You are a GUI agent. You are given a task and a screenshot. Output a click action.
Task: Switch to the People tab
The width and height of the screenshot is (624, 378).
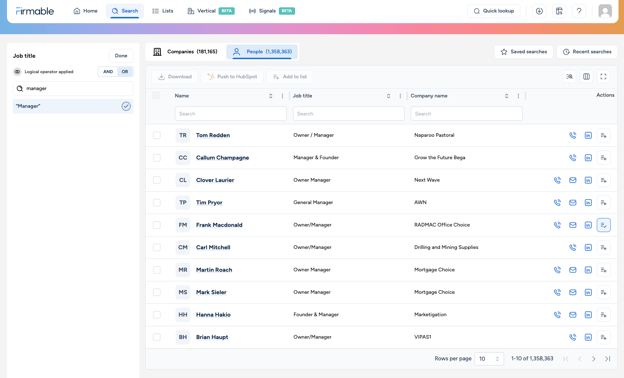click(262, 52)
